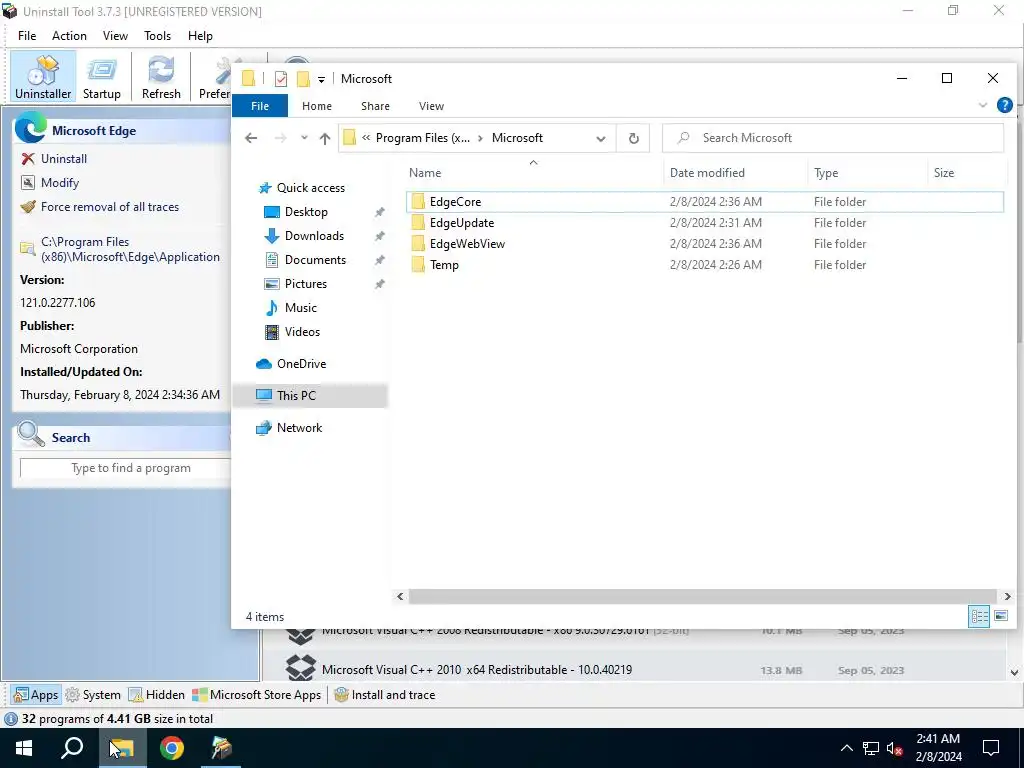The width and height of the screenshot is (1024, 768).
Task: Select the EdgeUpdate folder
Action: coord(704,223)
